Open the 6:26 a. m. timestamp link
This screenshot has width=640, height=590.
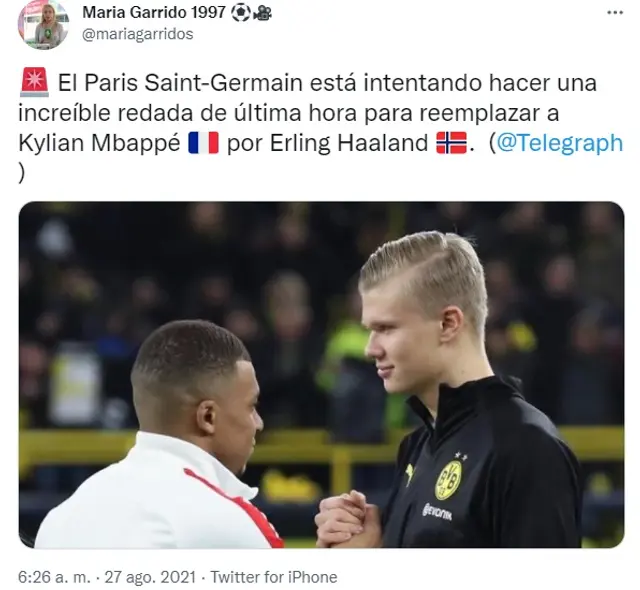[54, 577]
